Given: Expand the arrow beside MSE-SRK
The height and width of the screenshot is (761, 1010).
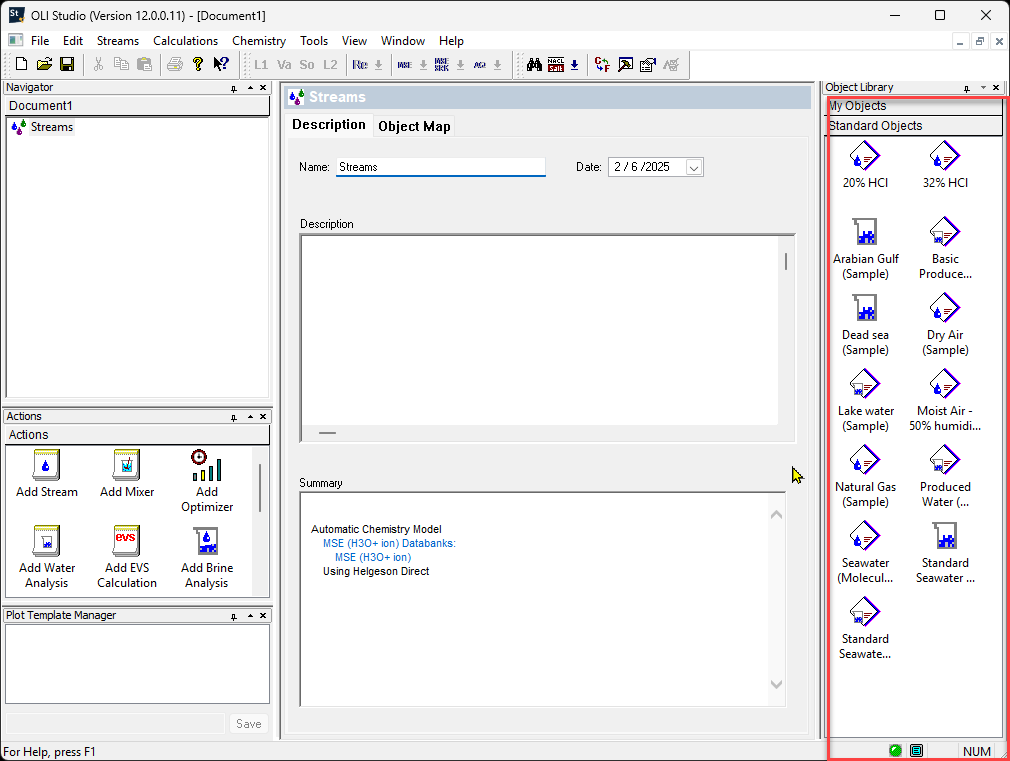Looking at the screenshot, I should 461,64.
